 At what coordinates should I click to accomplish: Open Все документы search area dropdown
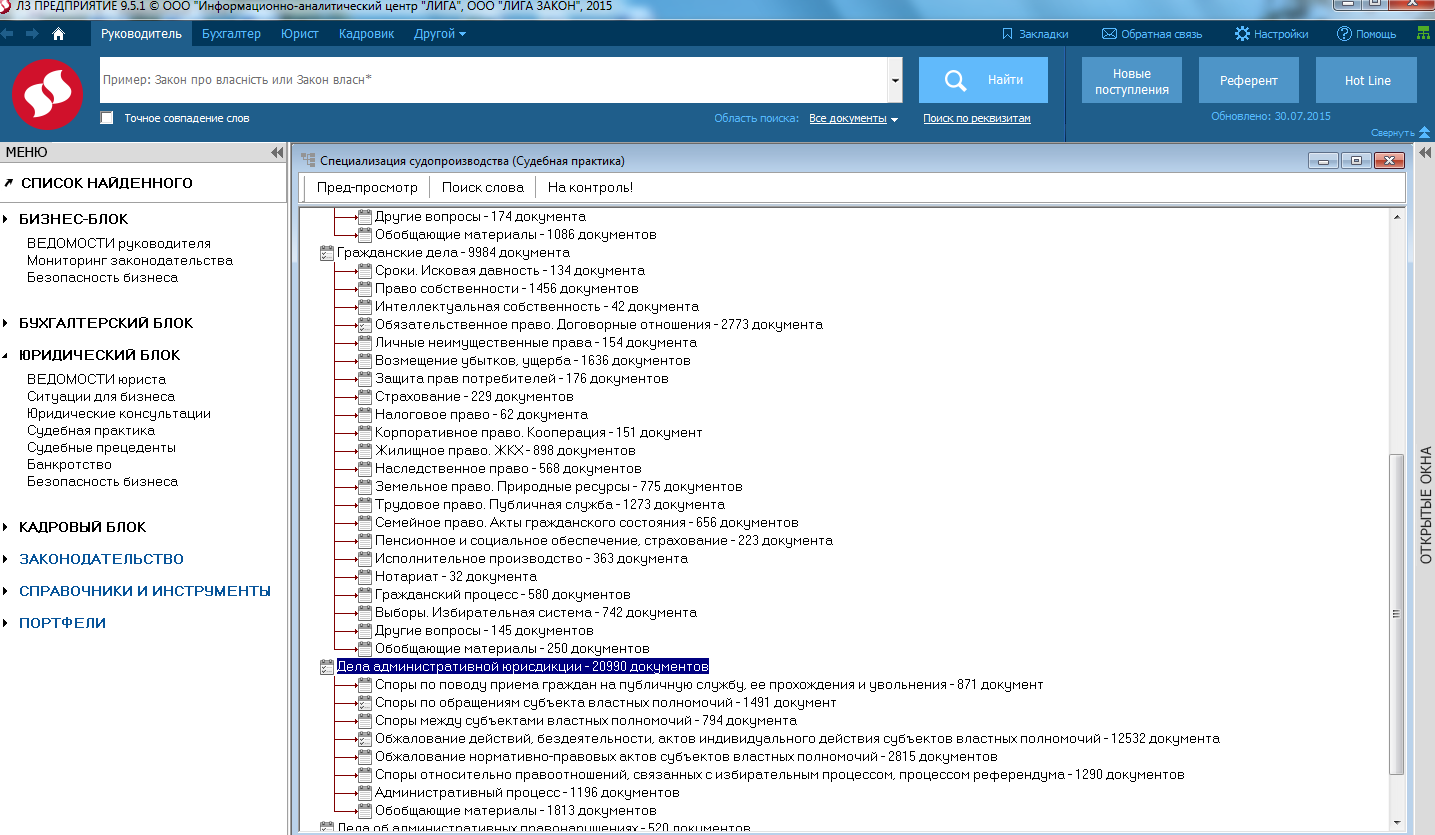[x=853, y=118]
